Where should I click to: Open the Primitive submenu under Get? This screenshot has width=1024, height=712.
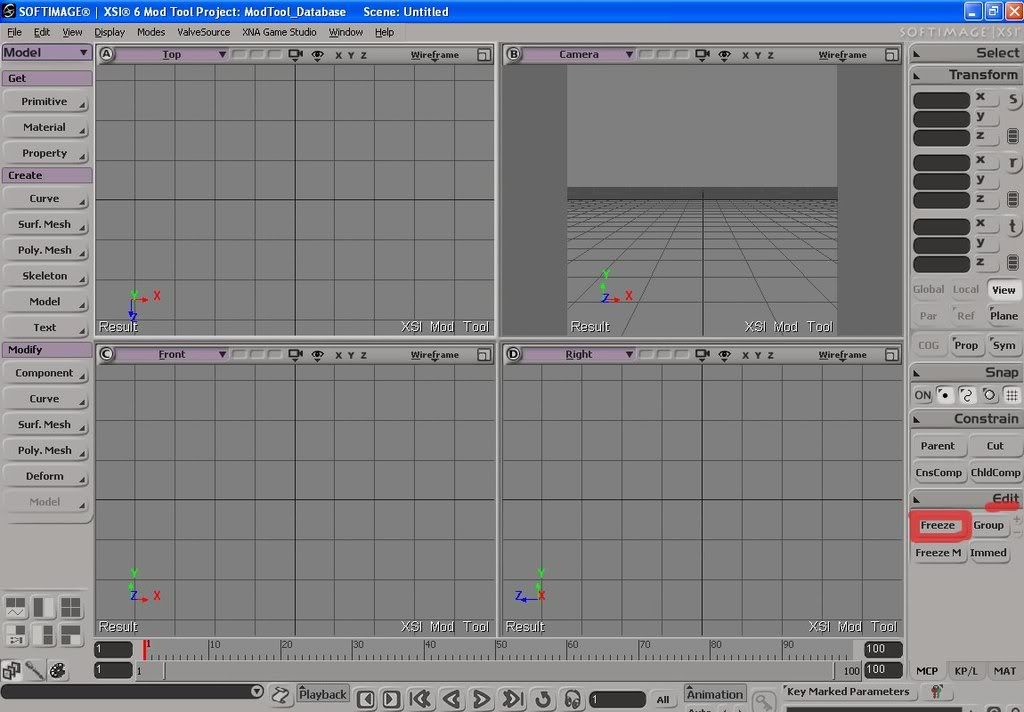[x=45, y=102]
